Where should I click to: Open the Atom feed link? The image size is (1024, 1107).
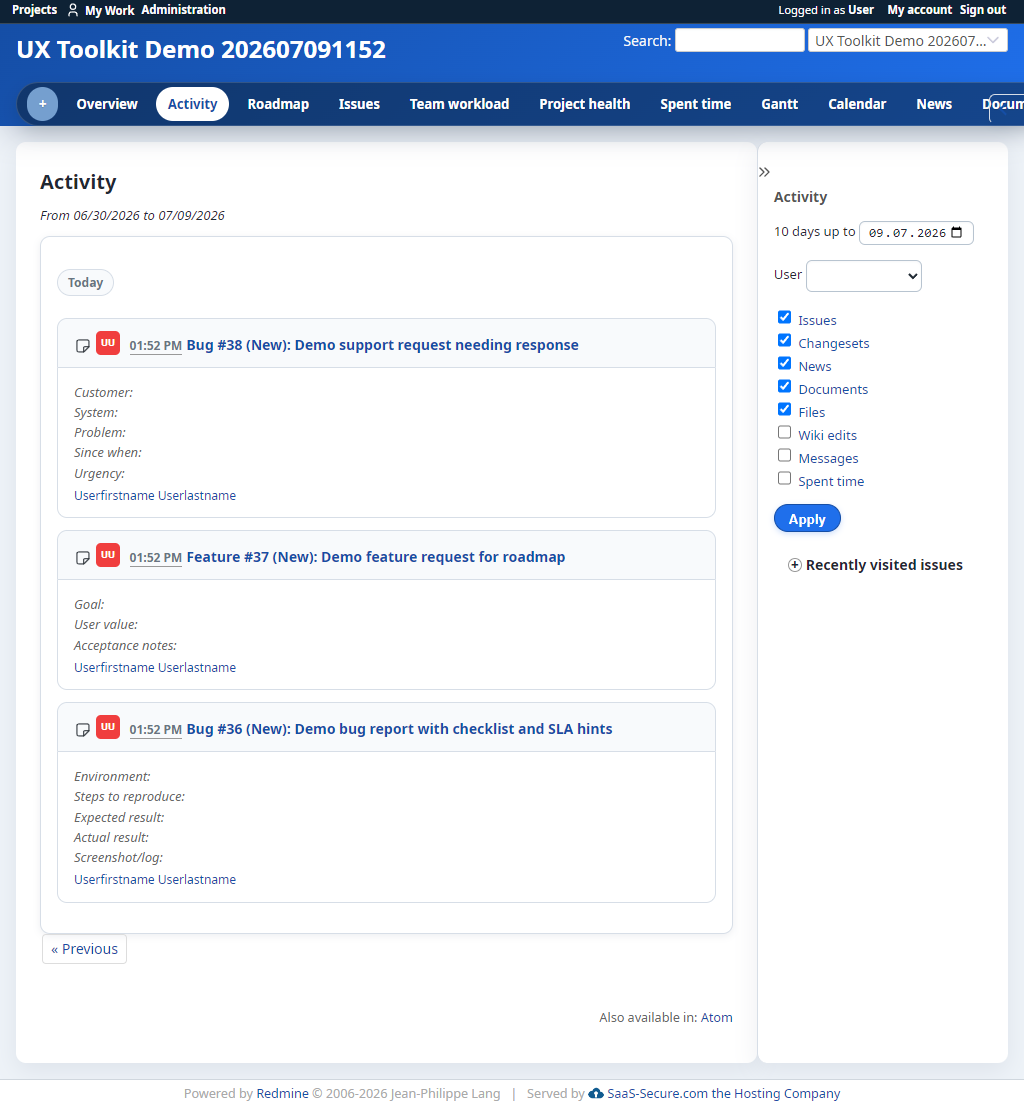[716, 1017]
